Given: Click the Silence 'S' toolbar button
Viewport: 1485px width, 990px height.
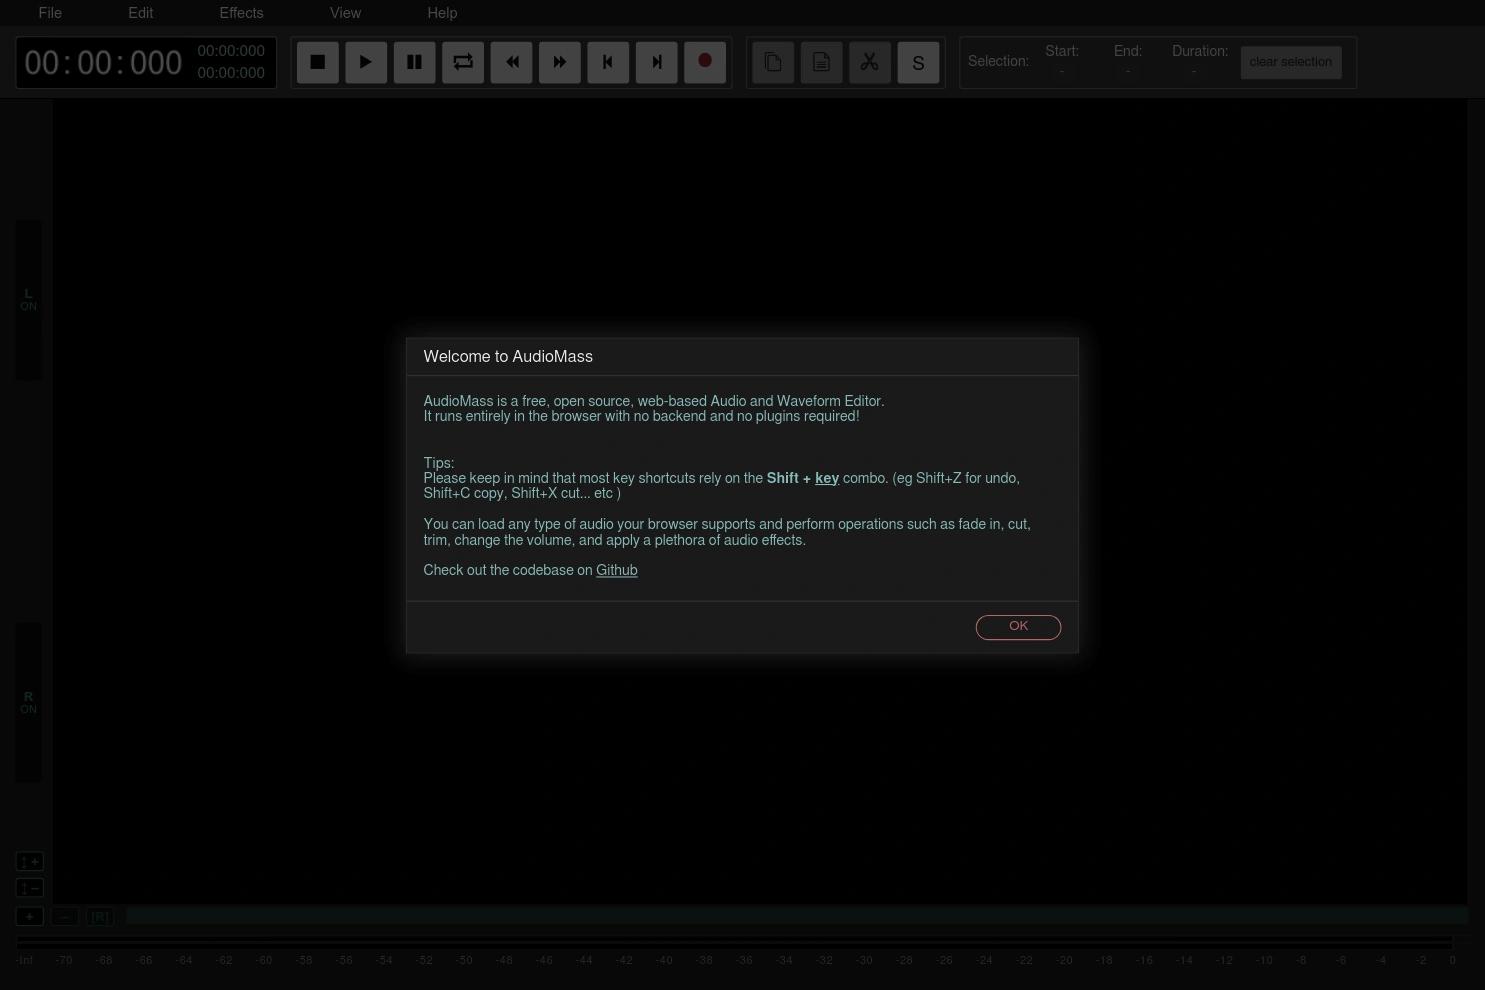Looking at the screenshot, I should (x=918, y=62).
